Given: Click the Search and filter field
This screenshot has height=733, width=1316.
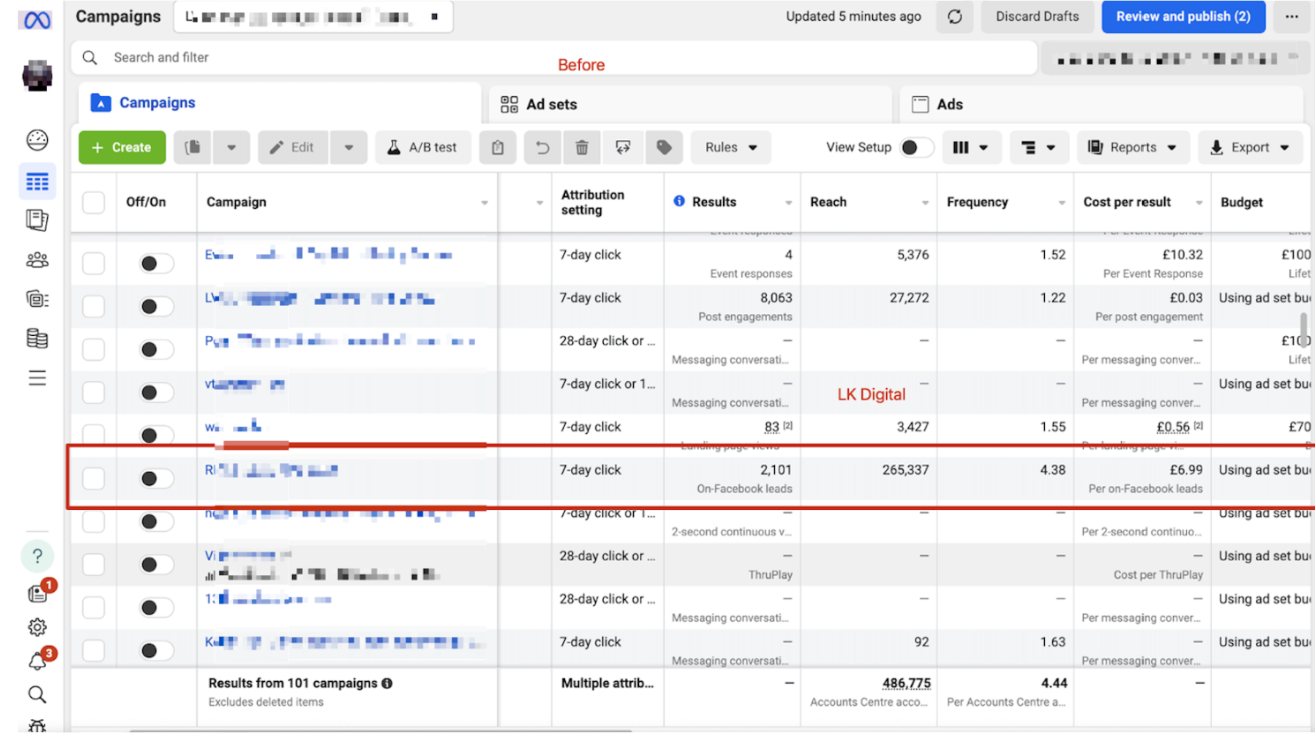Looking at the screenshot, I should point(554,58).
